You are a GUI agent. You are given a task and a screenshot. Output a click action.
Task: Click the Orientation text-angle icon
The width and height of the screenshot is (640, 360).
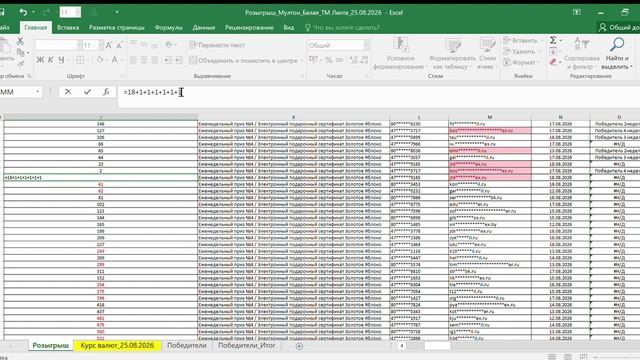[169, 45]
